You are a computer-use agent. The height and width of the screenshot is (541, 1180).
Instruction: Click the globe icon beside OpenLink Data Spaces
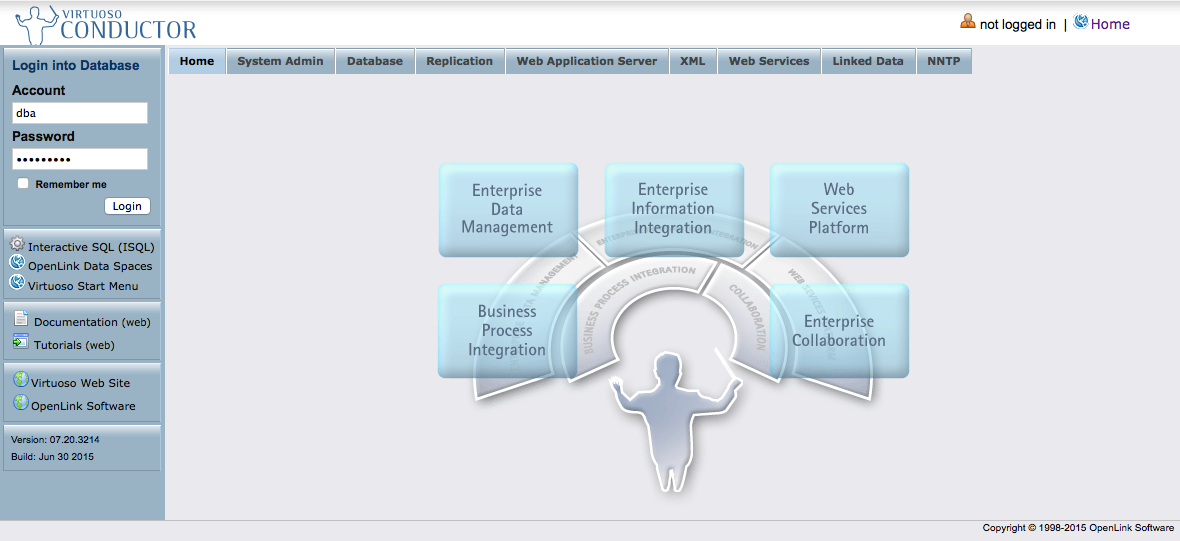click(x=17, y=263)
